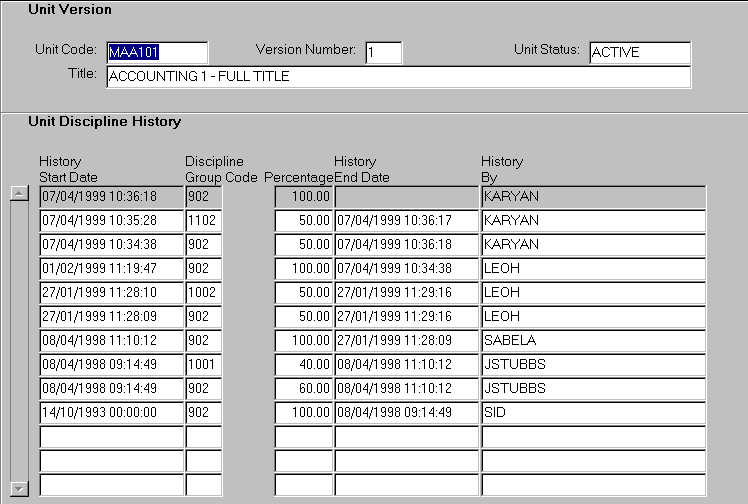The image size is (748, 504).
Task: Click the 100.00 percentage in the first row
Action: coord(303,197)
